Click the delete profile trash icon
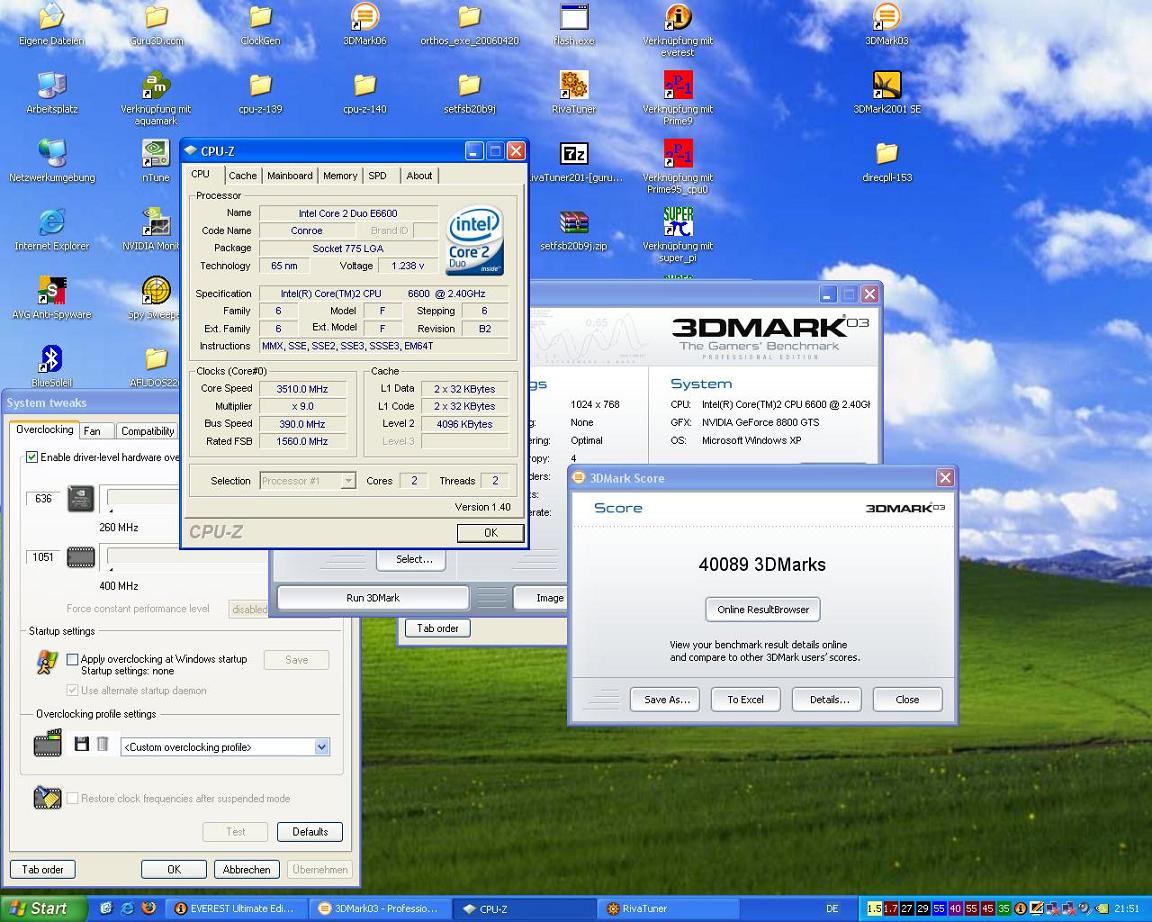Viewport: 1152px width, 922px height. 103,744
